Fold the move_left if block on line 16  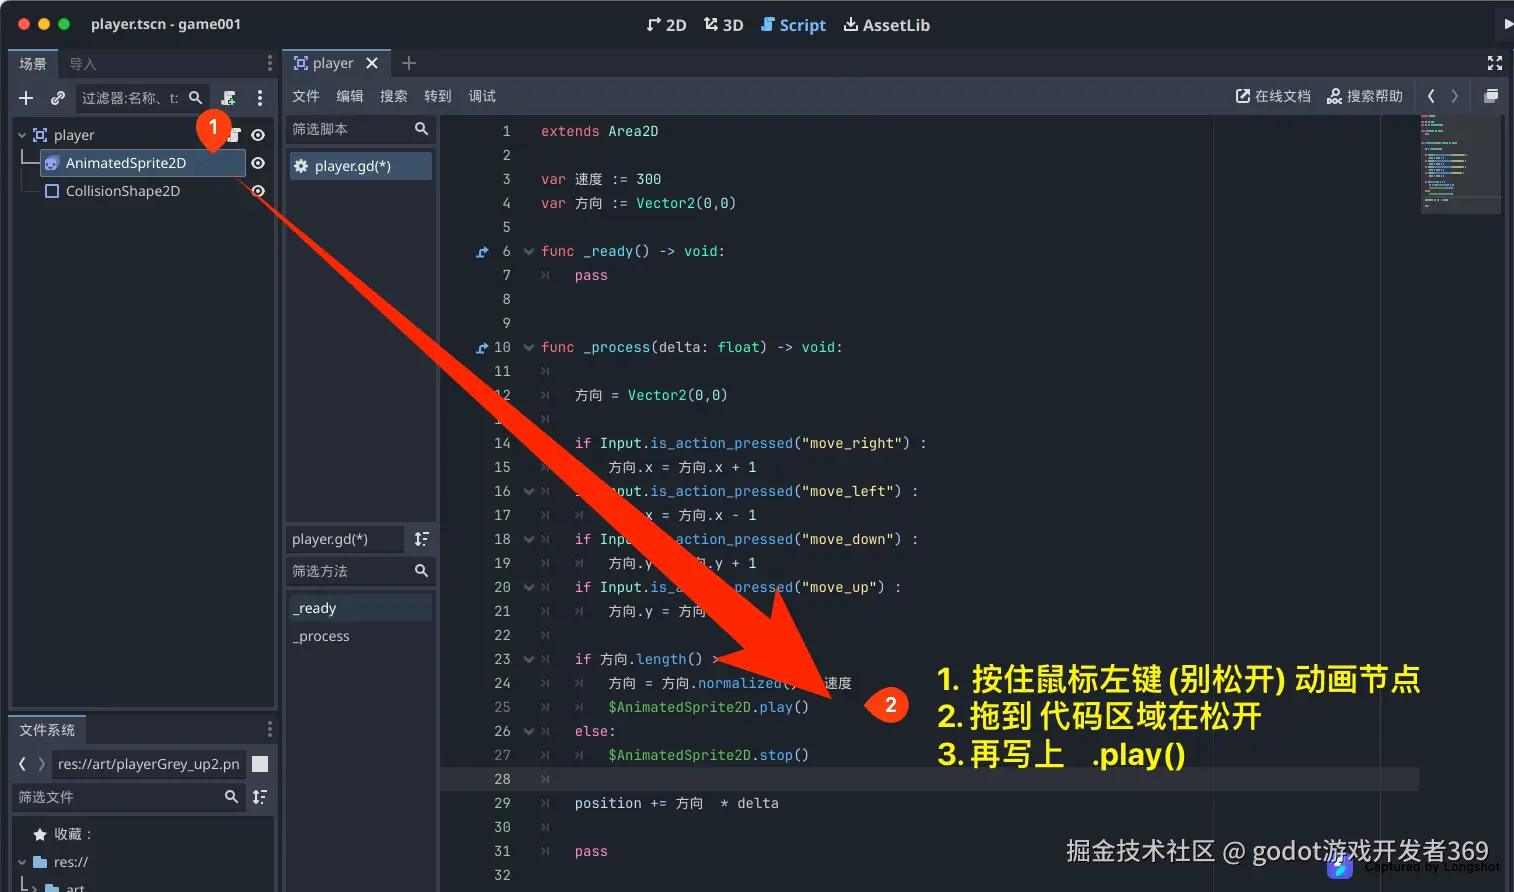(x=529, y=491)
